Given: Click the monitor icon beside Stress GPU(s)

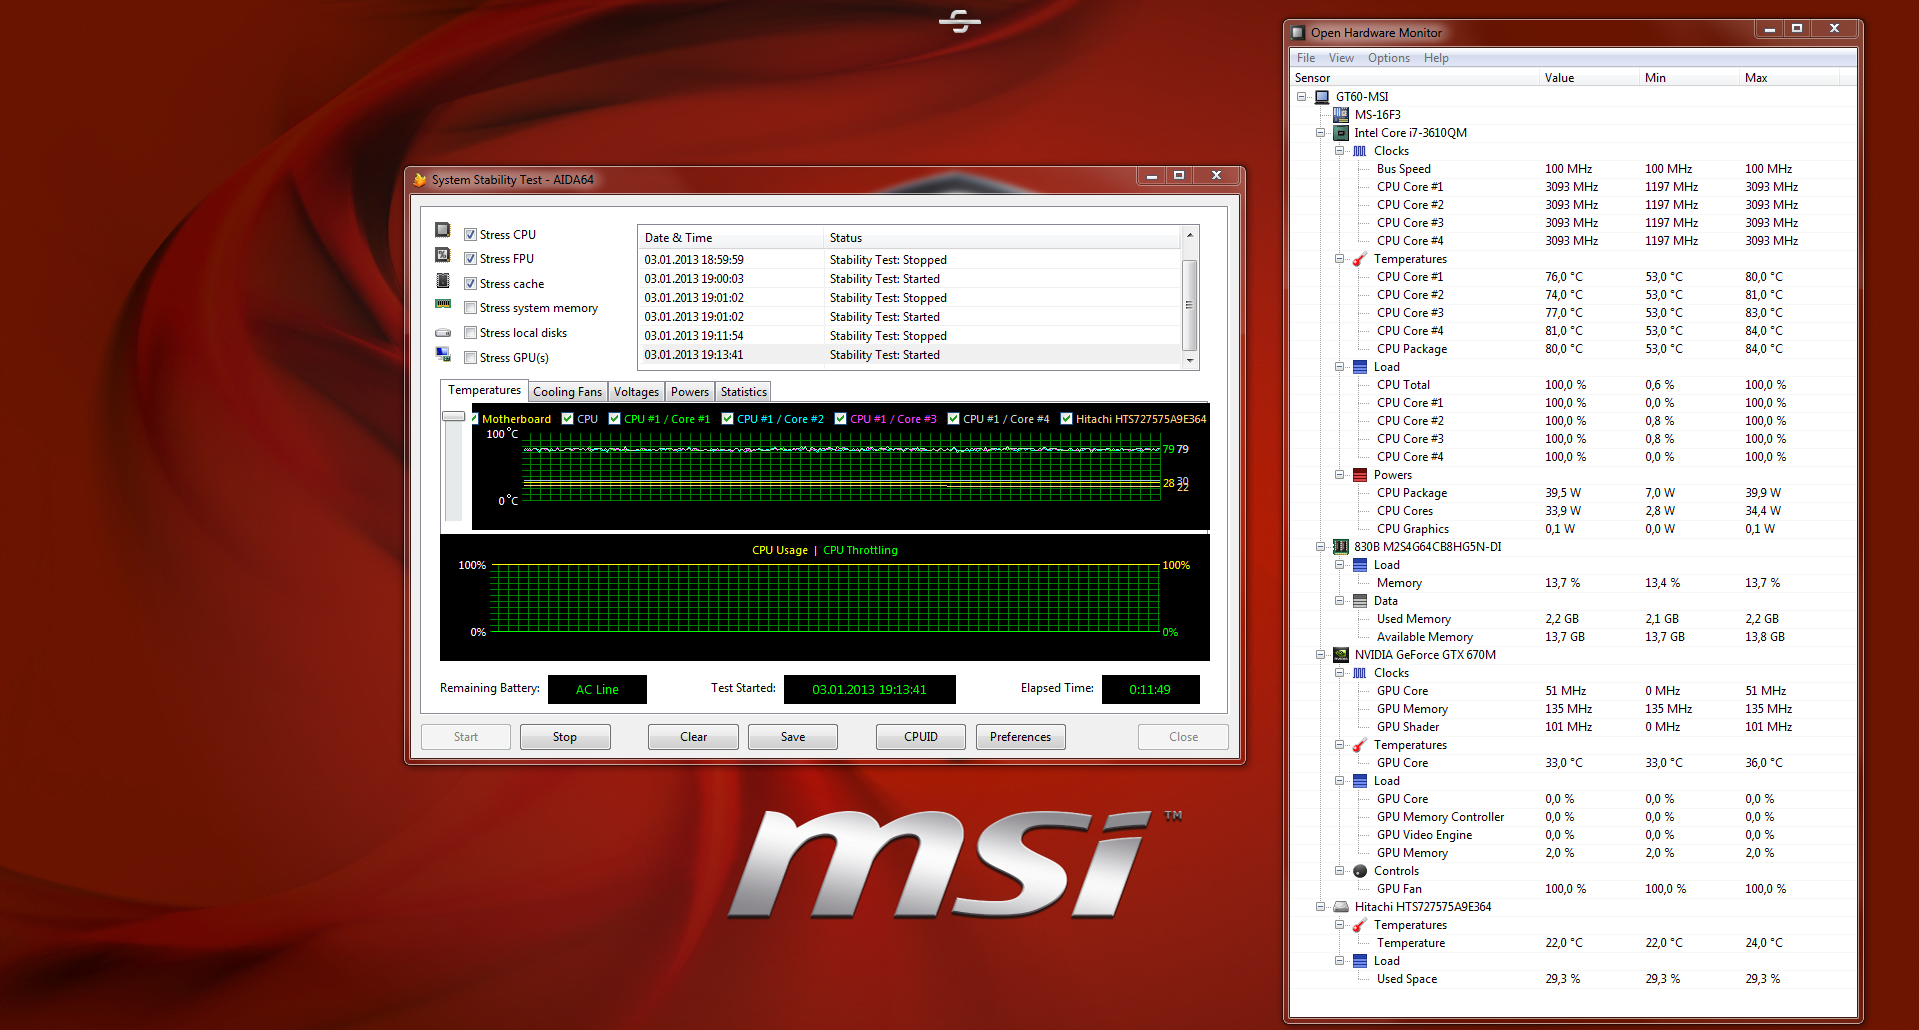Looking at the screenshot, I should pos(443,354).
